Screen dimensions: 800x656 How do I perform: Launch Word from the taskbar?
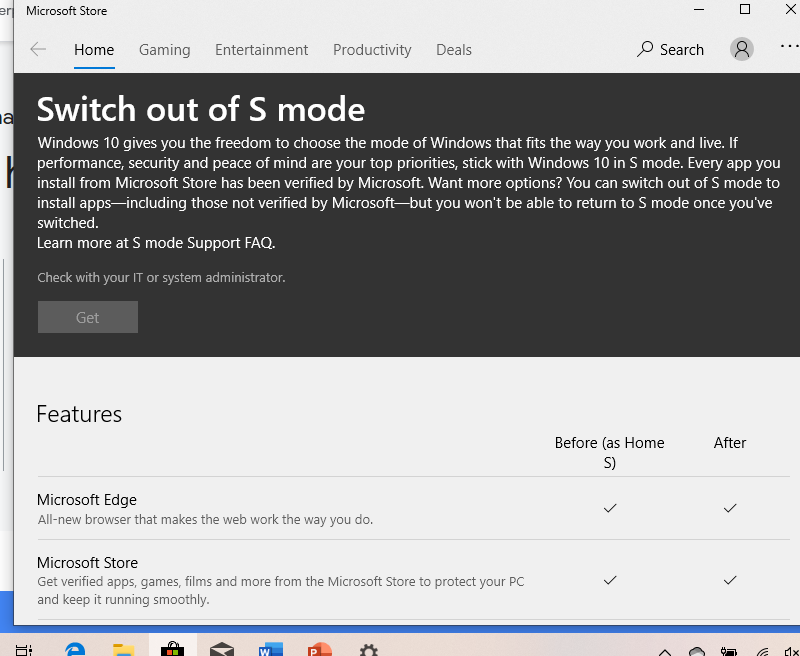270,649
